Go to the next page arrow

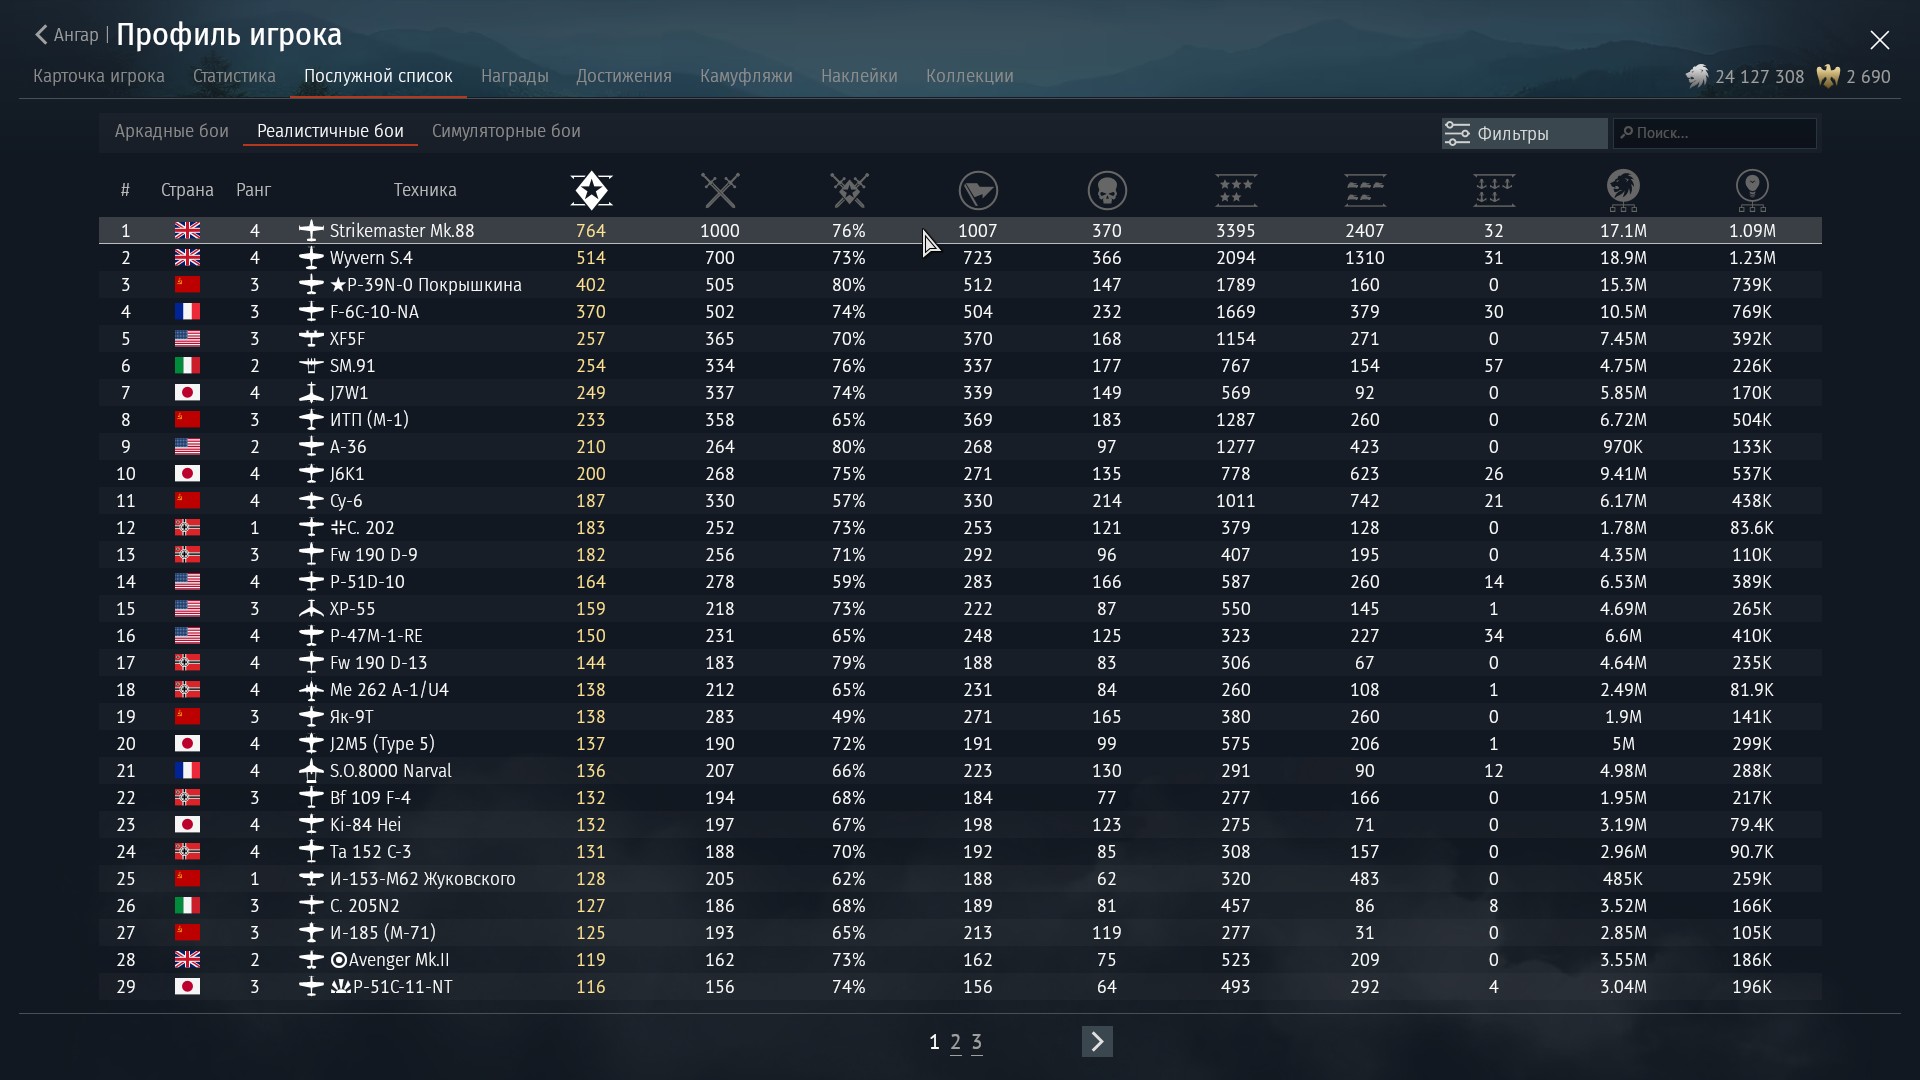1097,1042
